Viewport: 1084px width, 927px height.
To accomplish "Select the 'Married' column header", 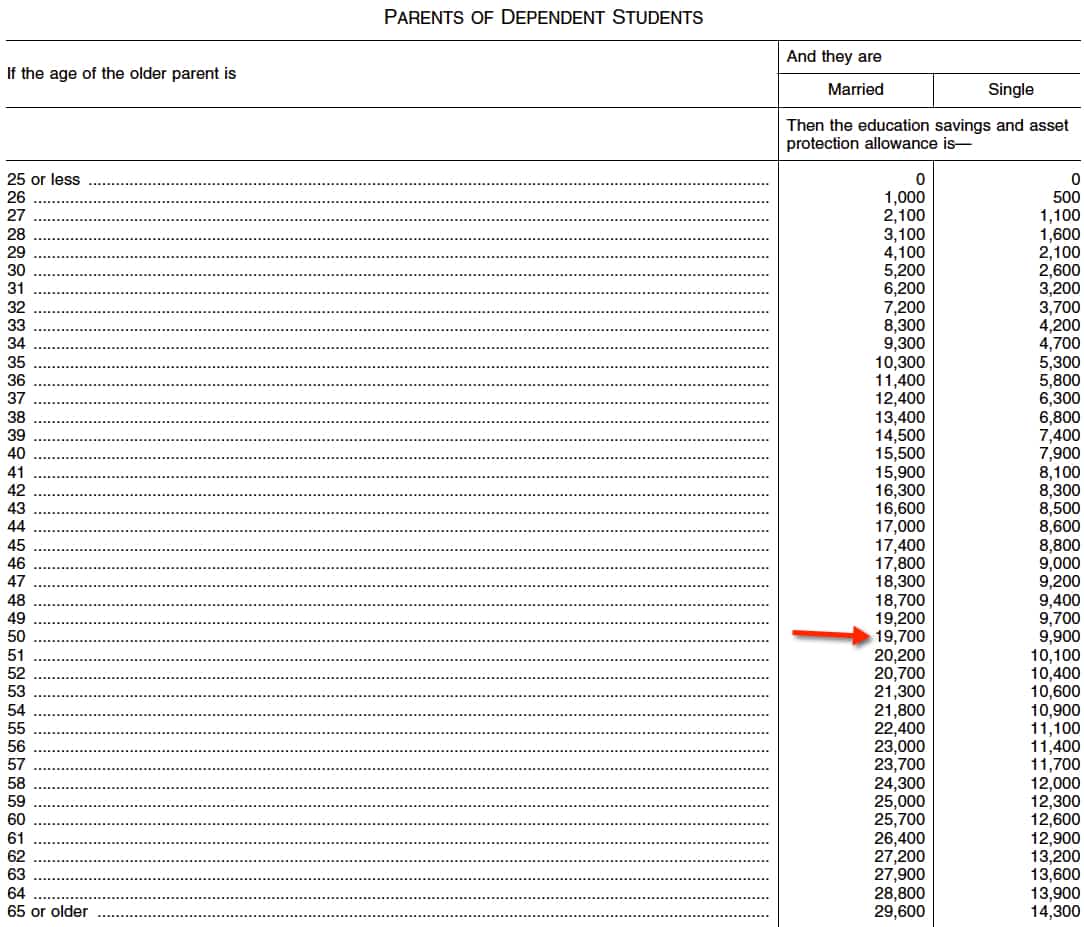I will tap(856, 89).
